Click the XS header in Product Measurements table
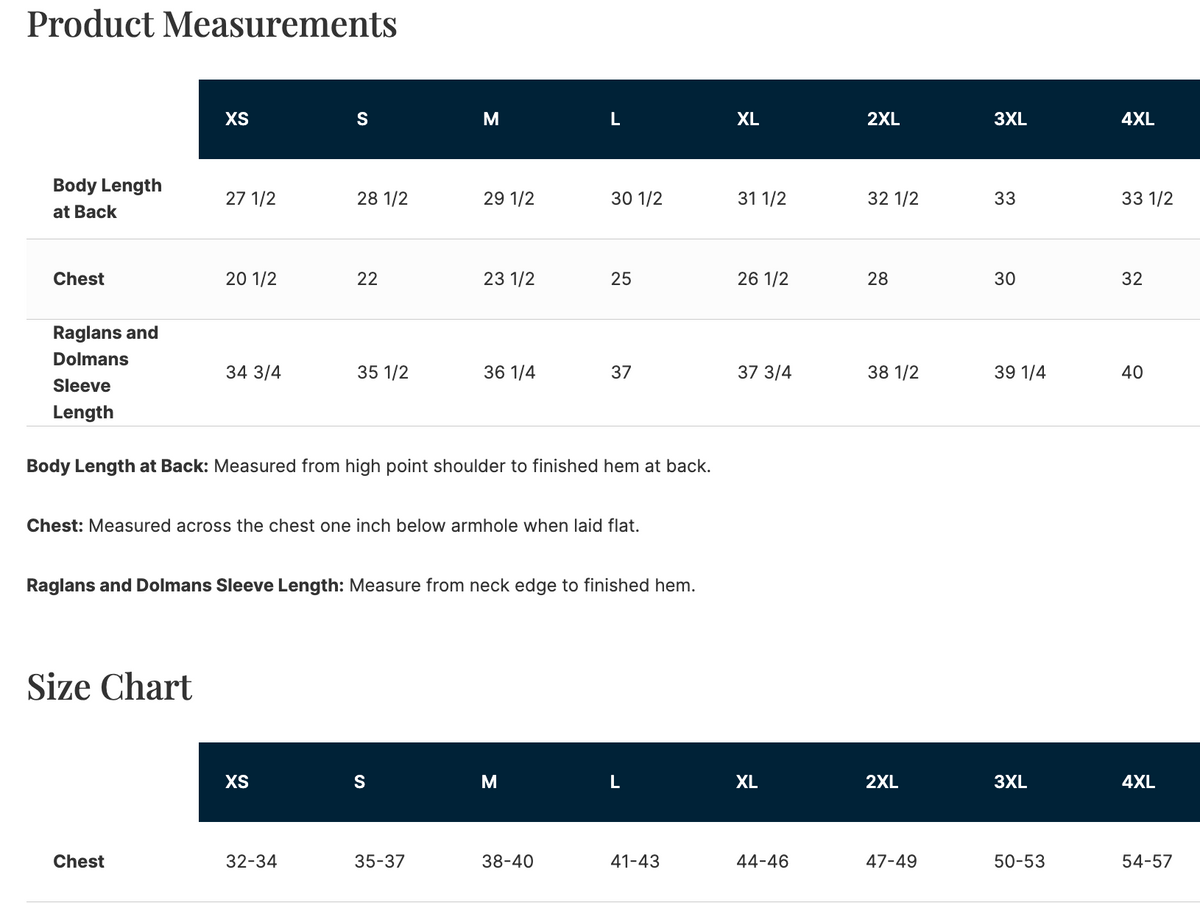Viewport: 1200px width, 903px height. tap(237, 119)
